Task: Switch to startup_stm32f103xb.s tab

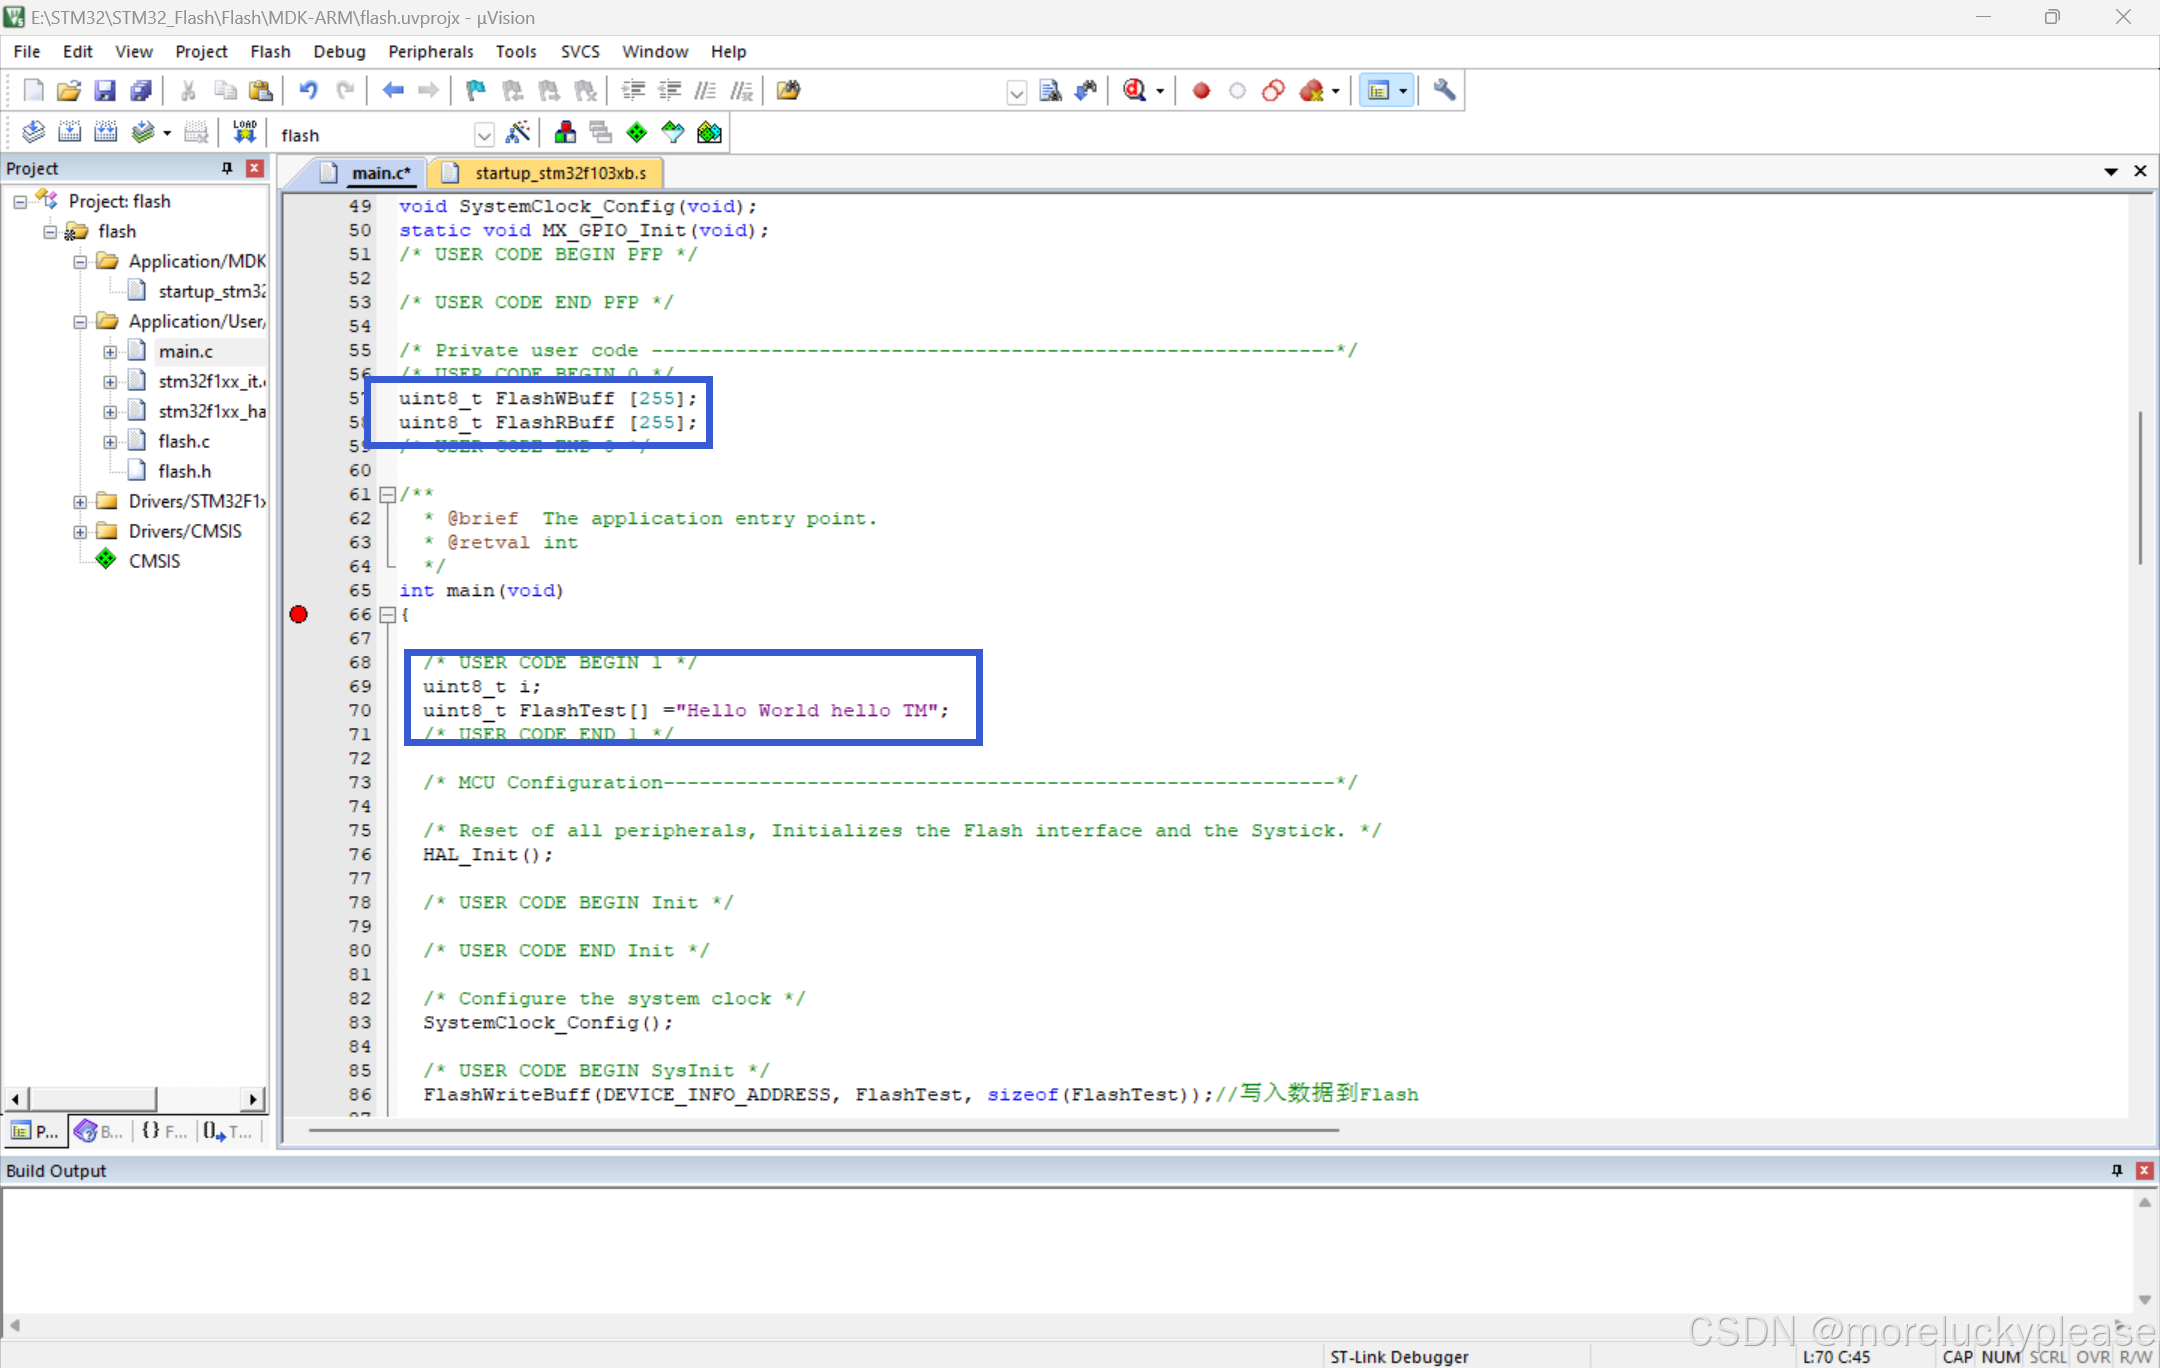Action: (x=559, y=173)
